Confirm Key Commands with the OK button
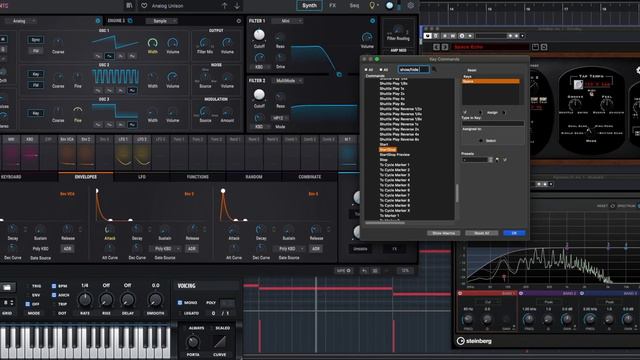The width and height of the screenshot is (640, 360). (x=514, y=233)
